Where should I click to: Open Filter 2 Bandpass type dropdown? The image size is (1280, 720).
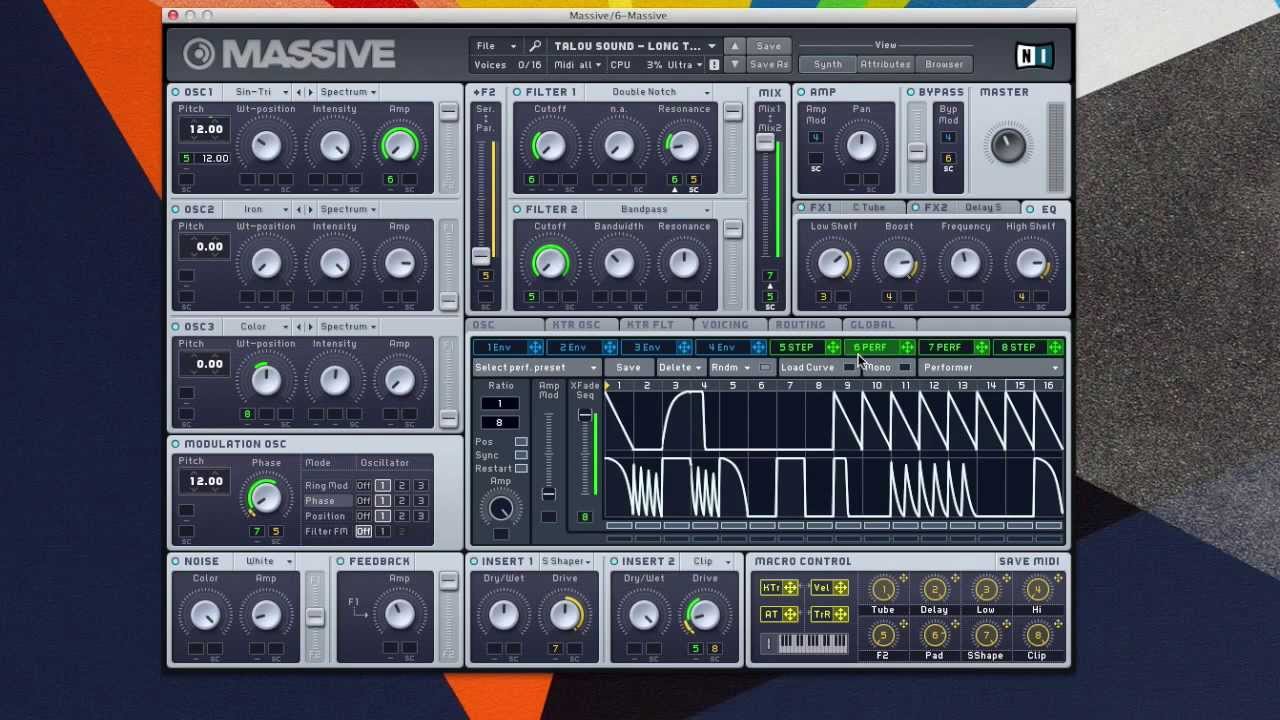650,209
